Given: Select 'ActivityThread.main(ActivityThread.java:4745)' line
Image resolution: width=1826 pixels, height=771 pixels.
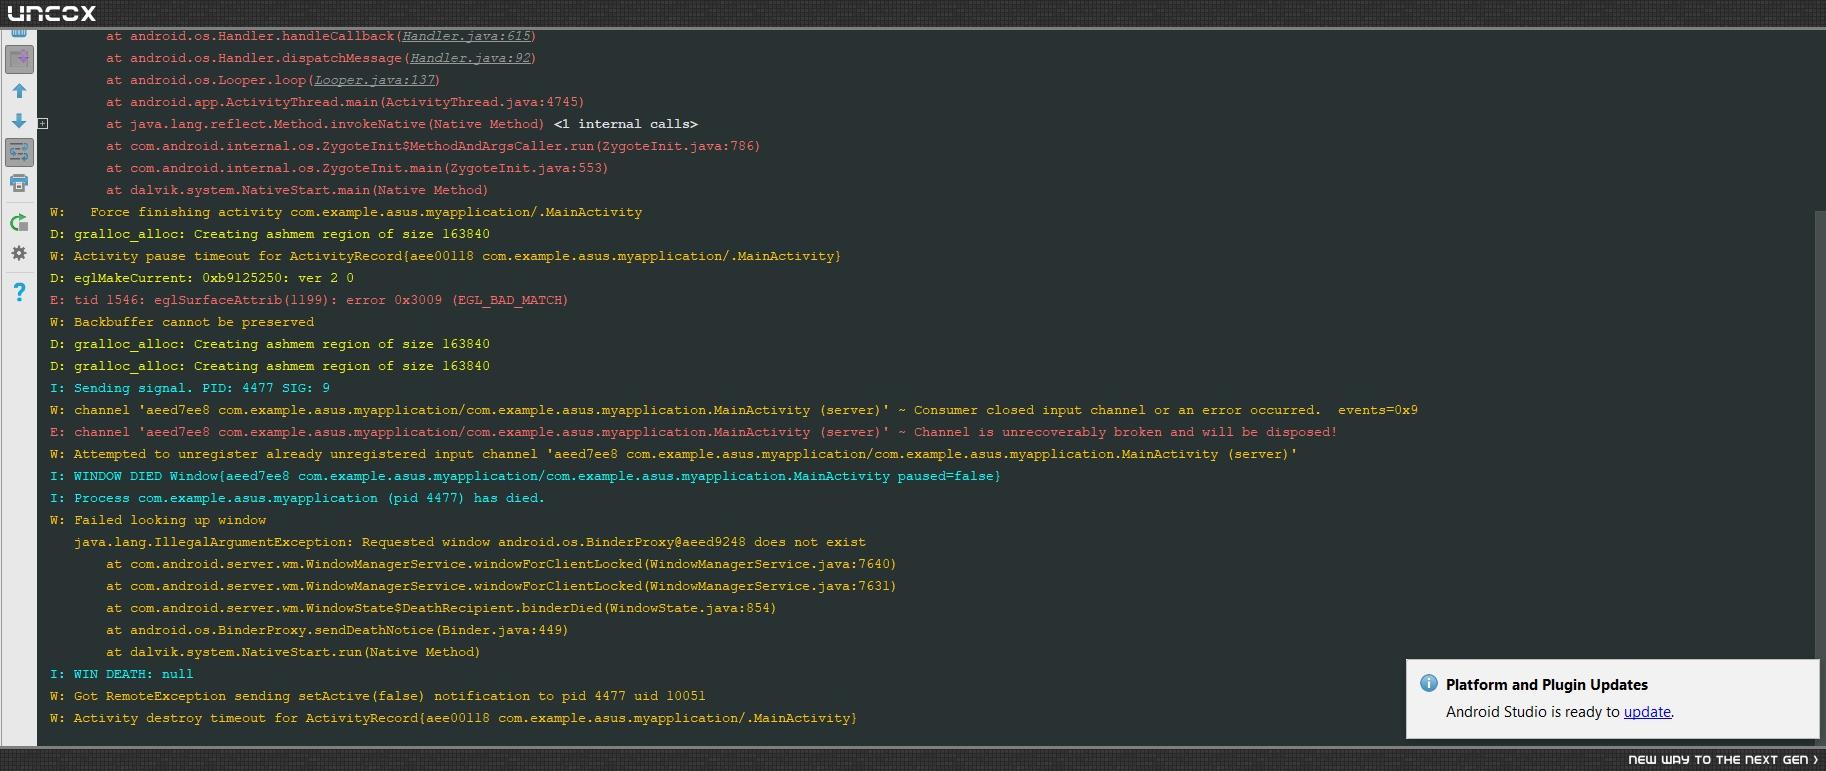Looking at the screenshot, I should pyautogui.click(x=345, y=102).
